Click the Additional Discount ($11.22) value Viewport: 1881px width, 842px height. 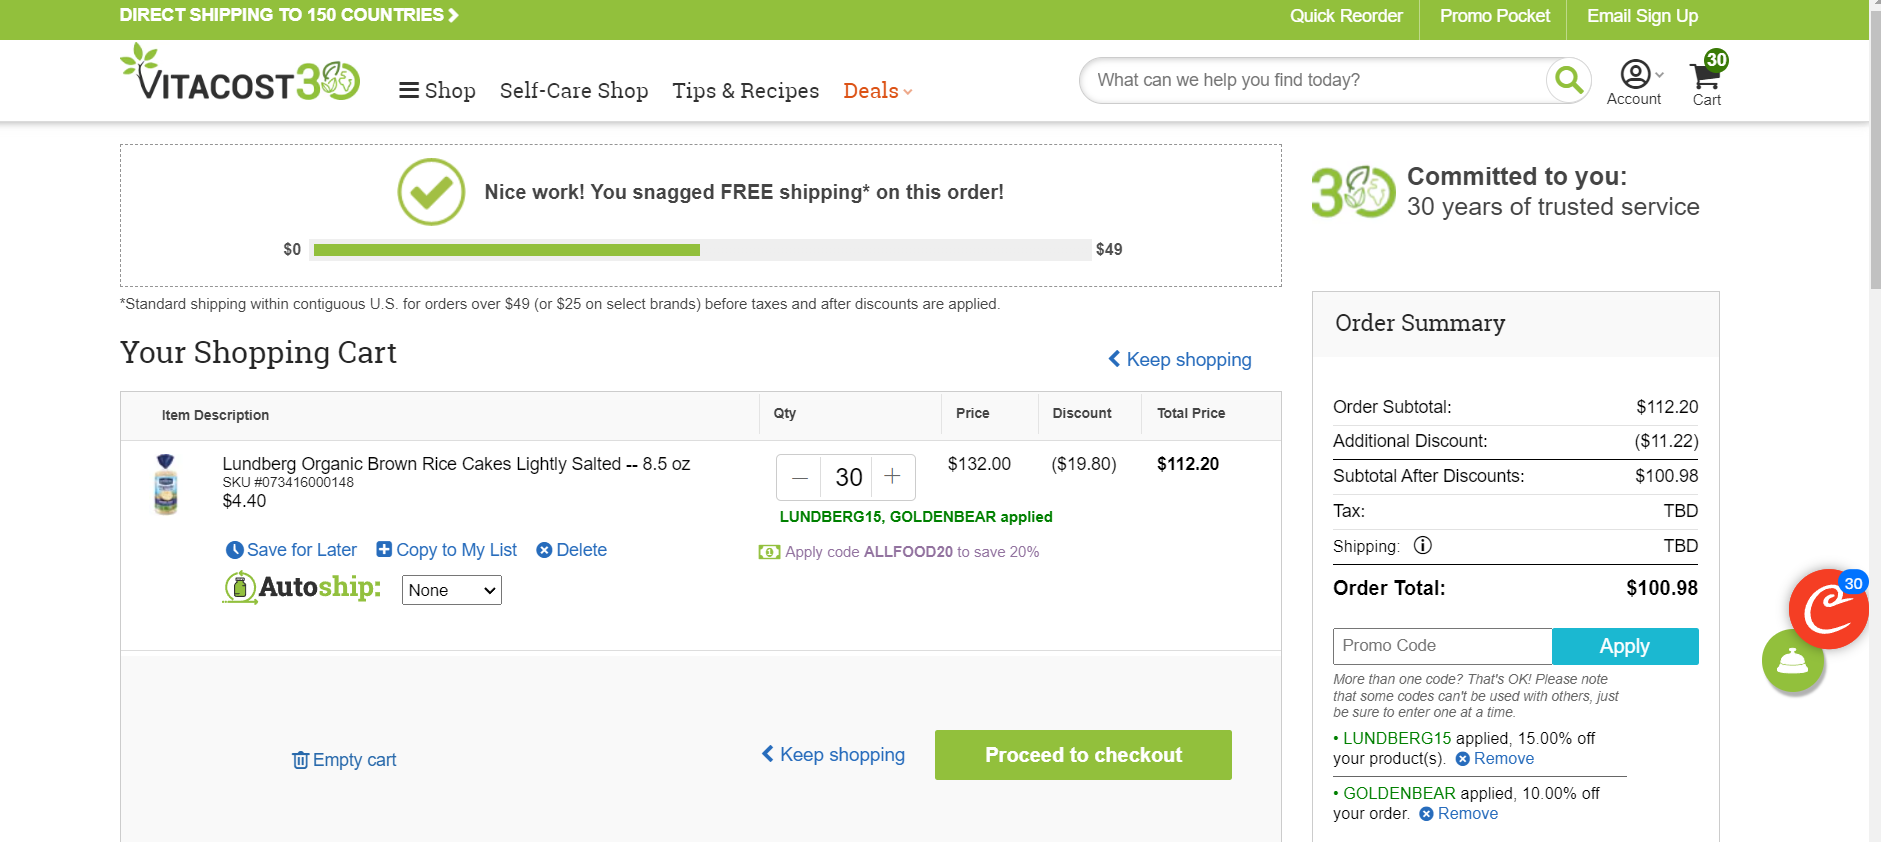[x=1666, y=441]
